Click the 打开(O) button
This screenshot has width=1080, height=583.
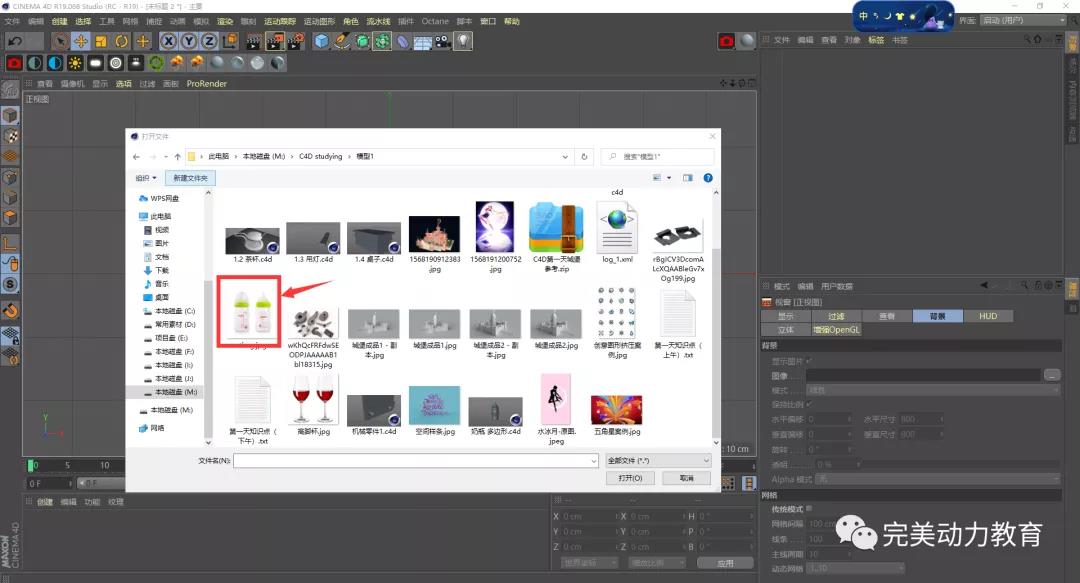(630, 478)
